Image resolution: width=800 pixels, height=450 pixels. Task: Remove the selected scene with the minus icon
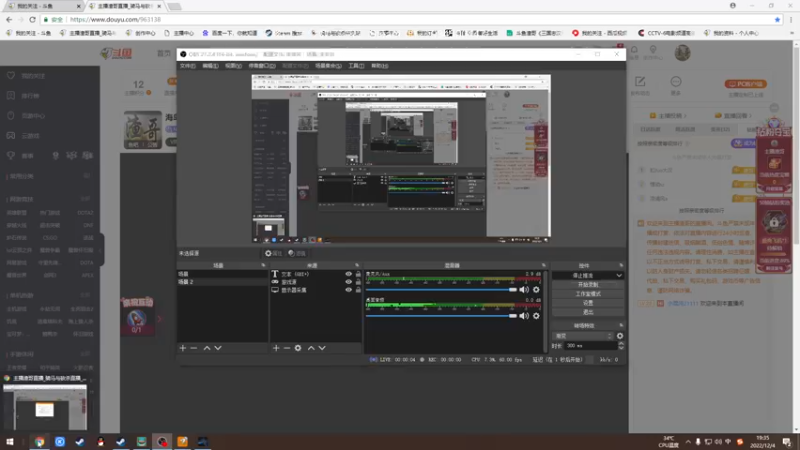coord(194,348)
